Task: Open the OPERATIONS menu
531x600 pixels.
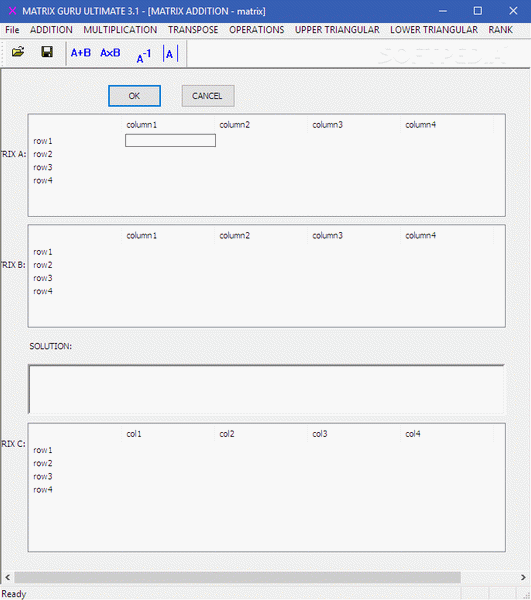Action: pyautogui.click(x=256, y=30)
